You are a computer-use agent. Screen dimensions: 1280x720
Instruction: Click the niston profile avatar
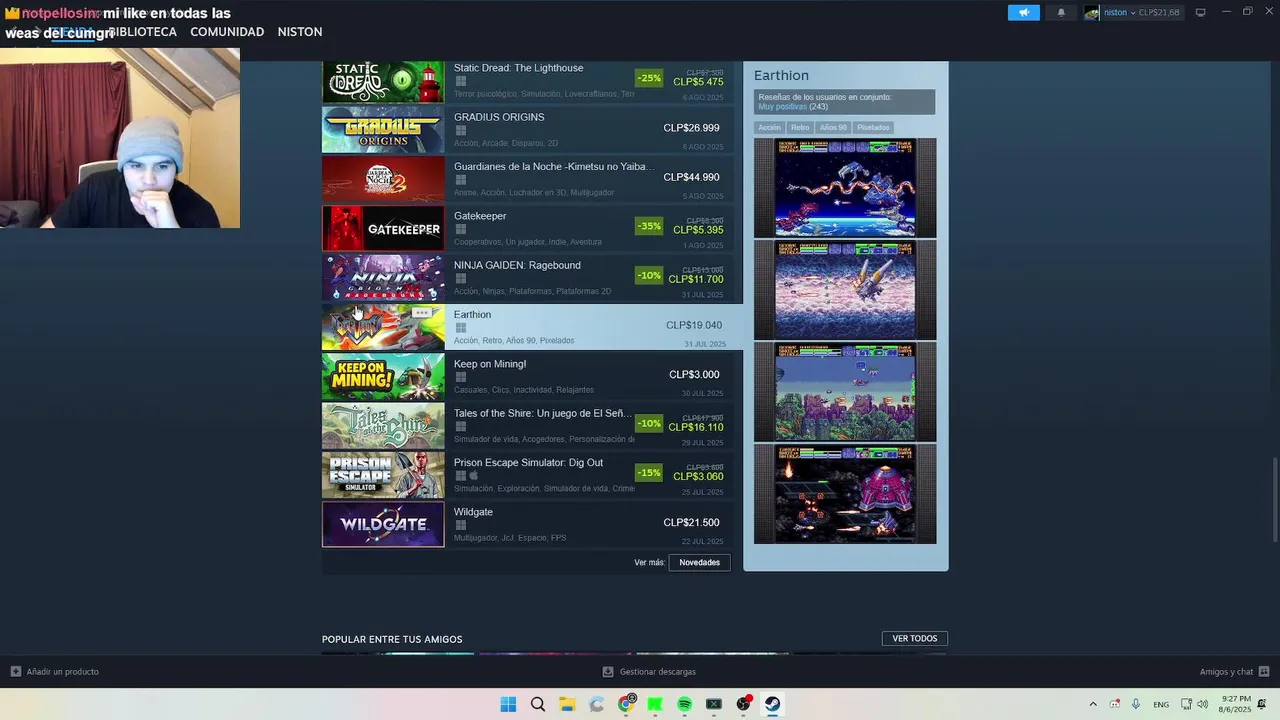click(x=1092, y=12)
